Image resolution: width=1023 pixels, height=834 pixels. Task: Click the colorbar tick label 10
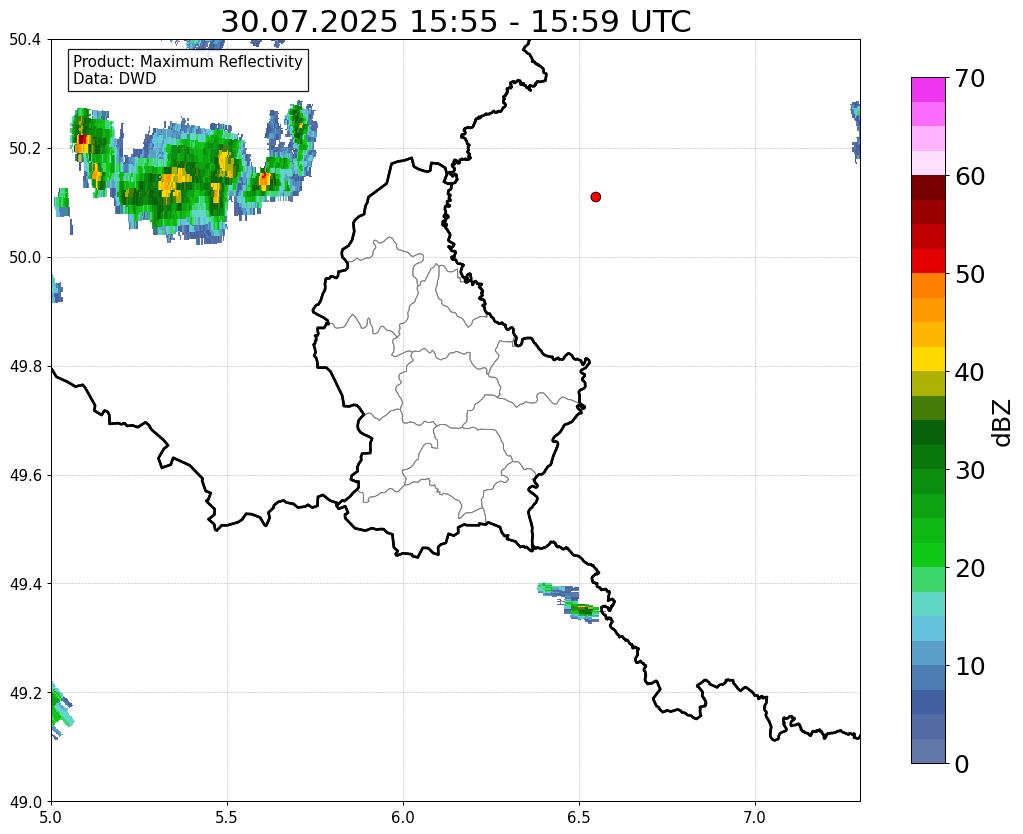tap(970, 666)
